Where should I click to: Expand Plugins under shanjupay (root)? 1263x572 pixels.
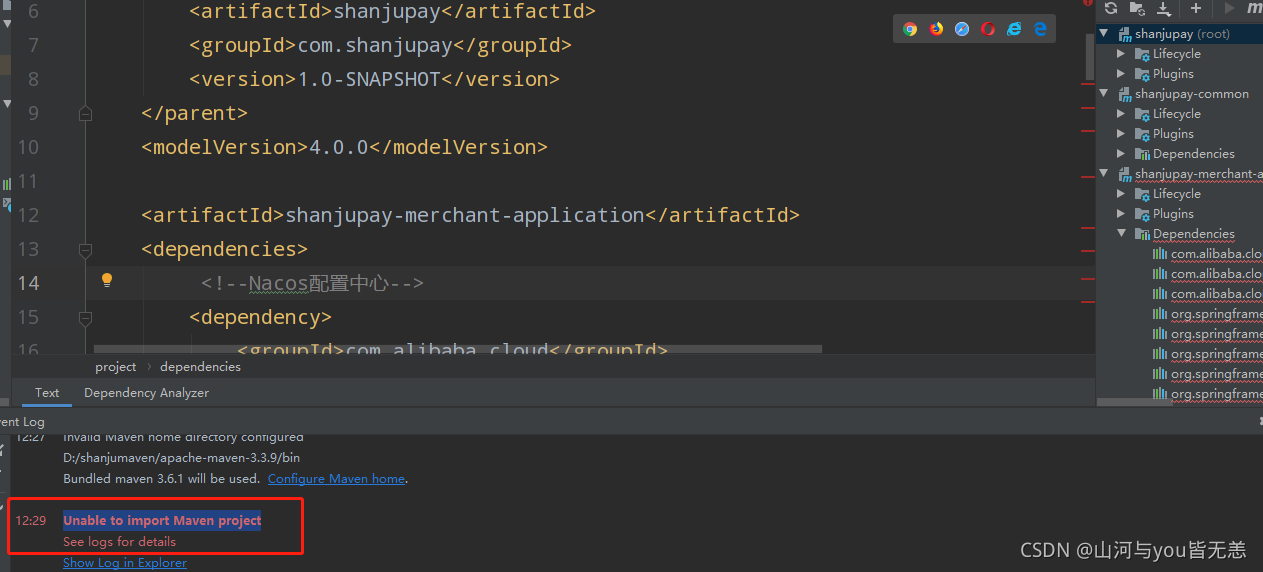click(x=1121, y=74)
